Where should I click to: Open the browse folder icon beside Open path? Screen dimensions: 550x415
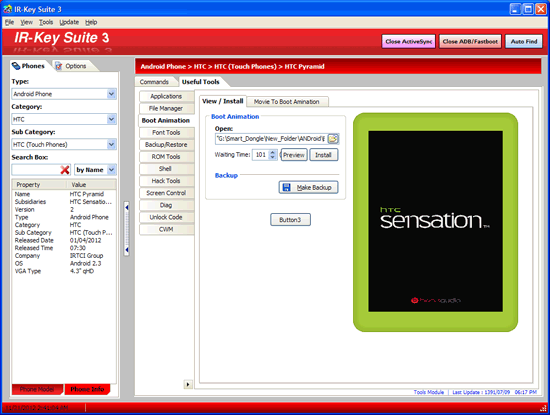click(x=333, y=139)
